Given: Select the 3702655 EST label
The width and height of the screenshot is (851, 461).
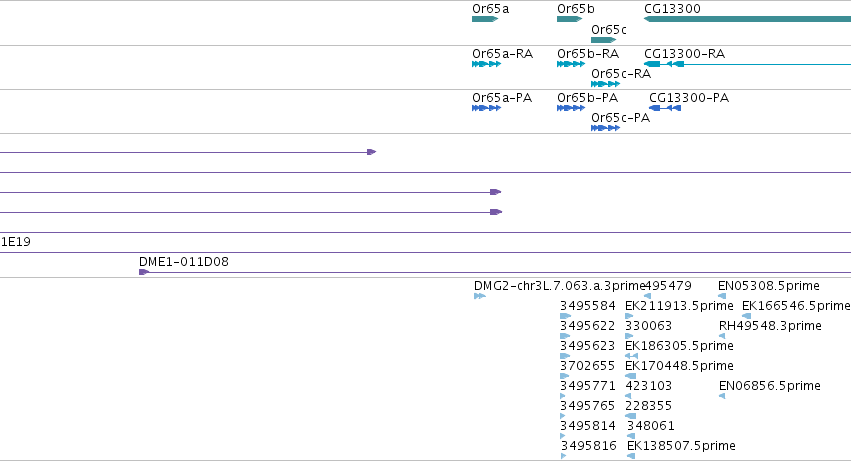Looking at the screenshot, I should [588, 366].
